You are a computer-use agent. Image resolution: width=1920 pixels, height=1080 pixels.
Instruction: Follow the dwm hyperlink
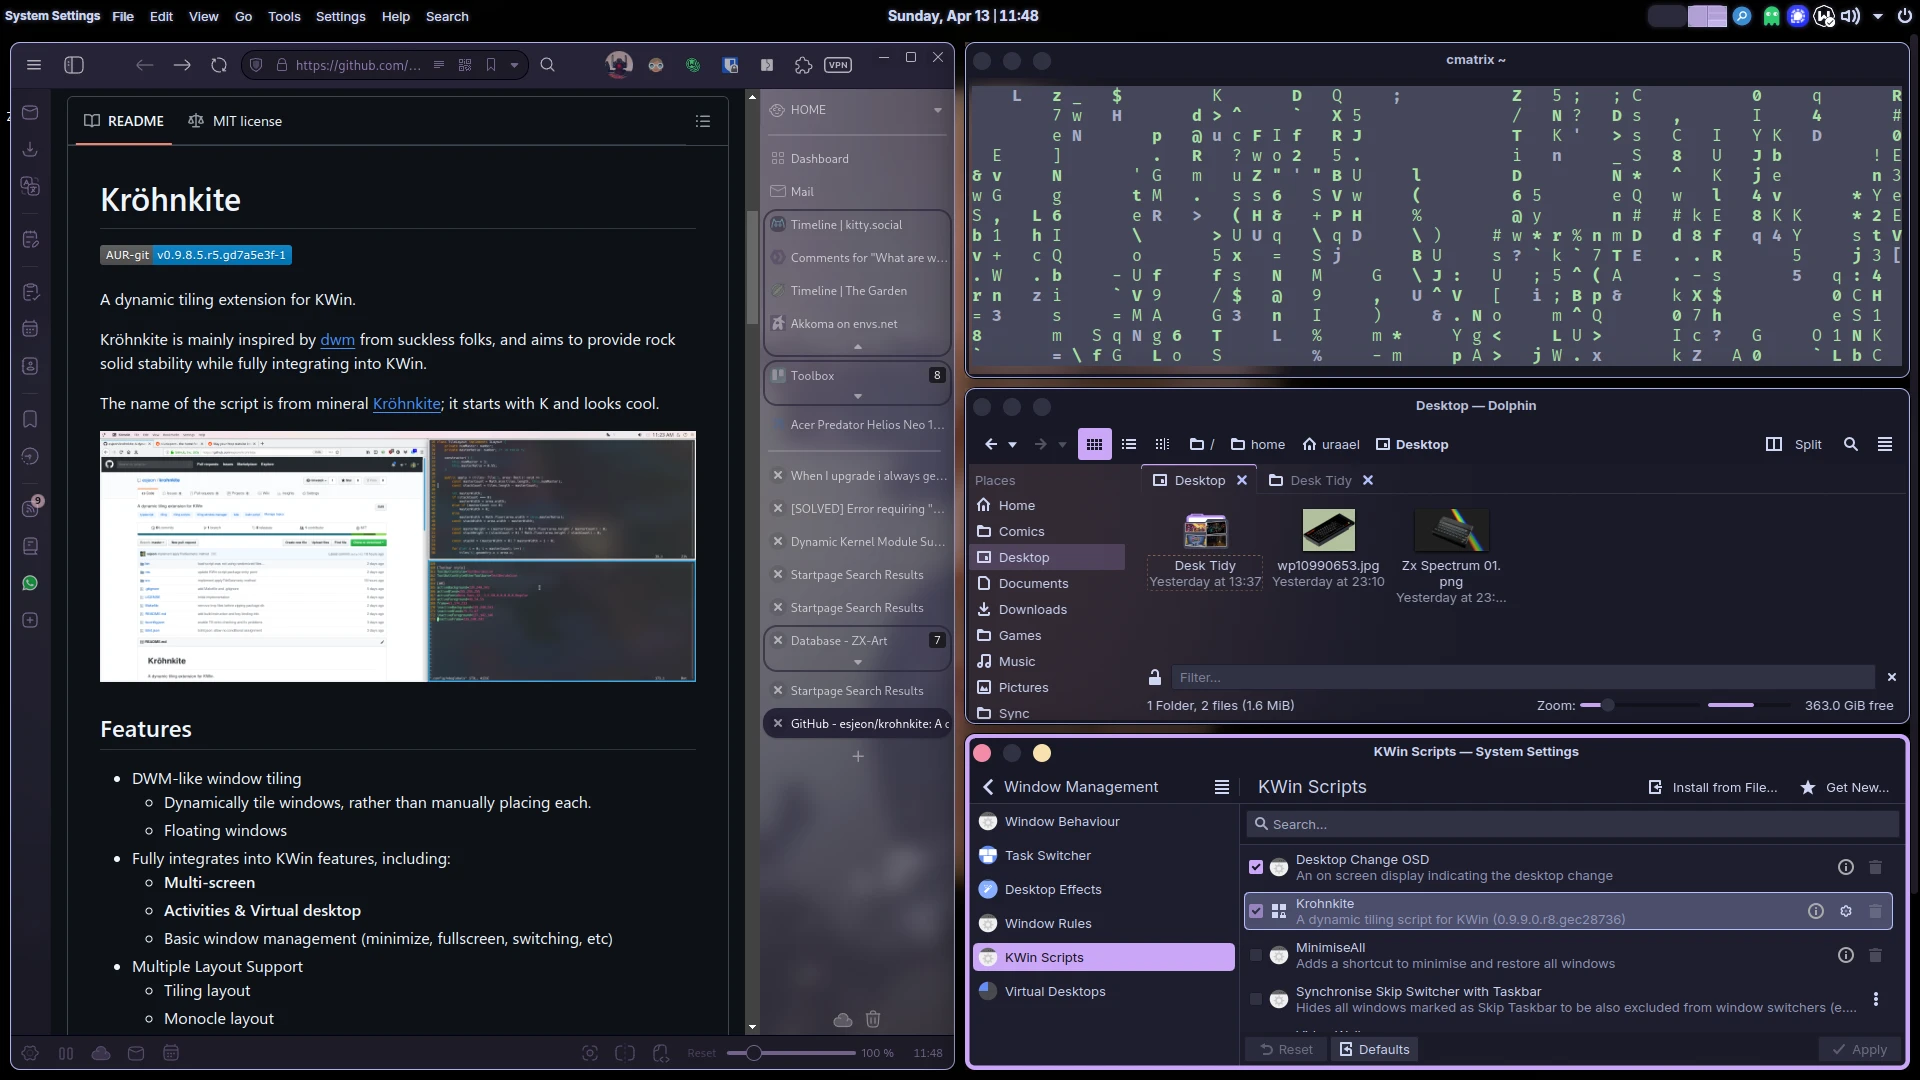[x=337, y=340]
